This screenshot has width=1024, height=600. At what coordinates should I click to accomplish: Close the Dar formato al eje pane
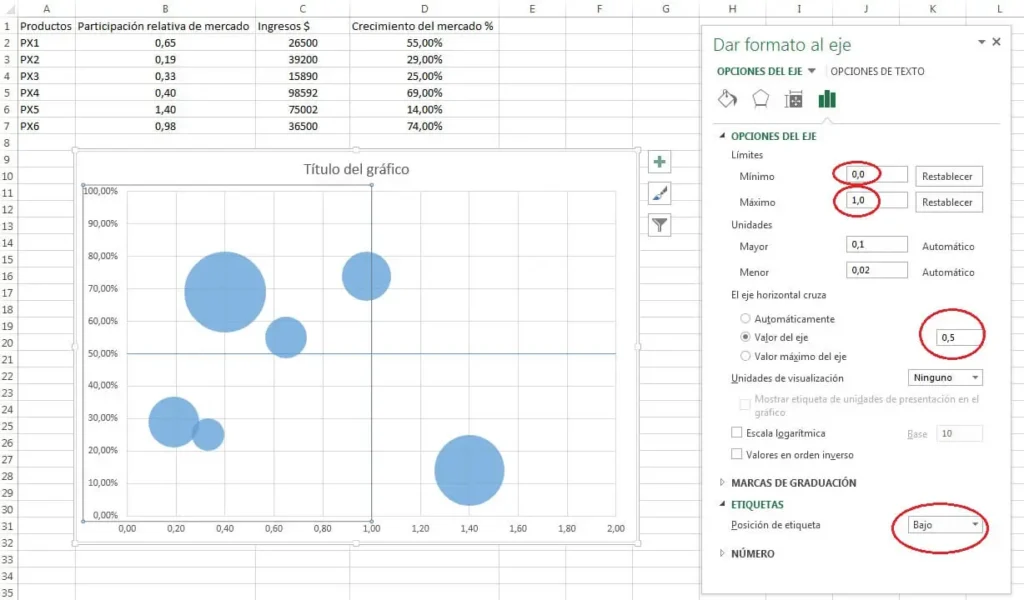(x=995, y=42)
